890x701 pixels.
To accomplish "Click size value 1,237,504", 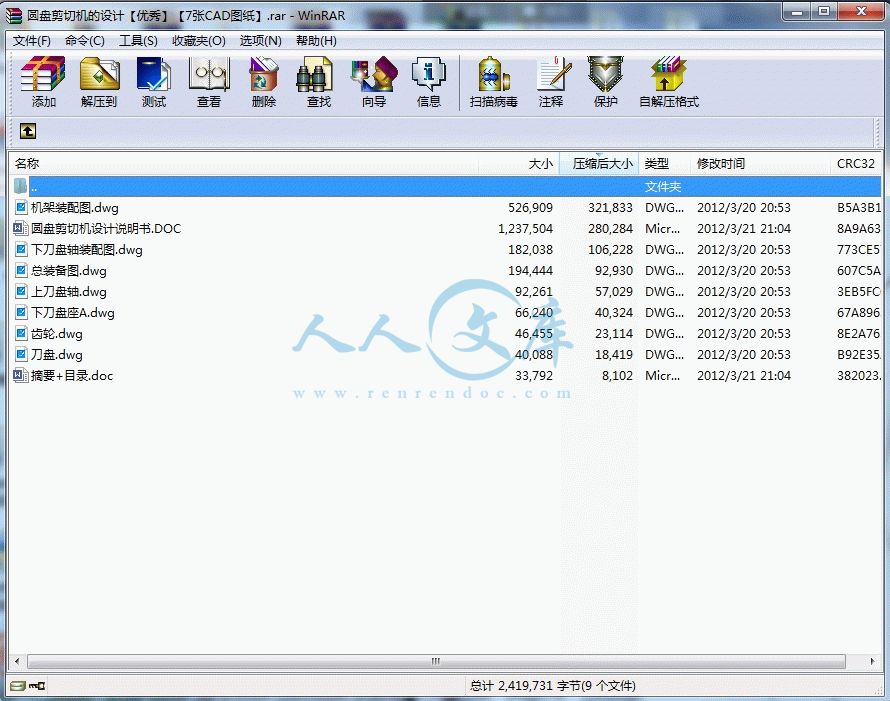I will tap(525, 229).
